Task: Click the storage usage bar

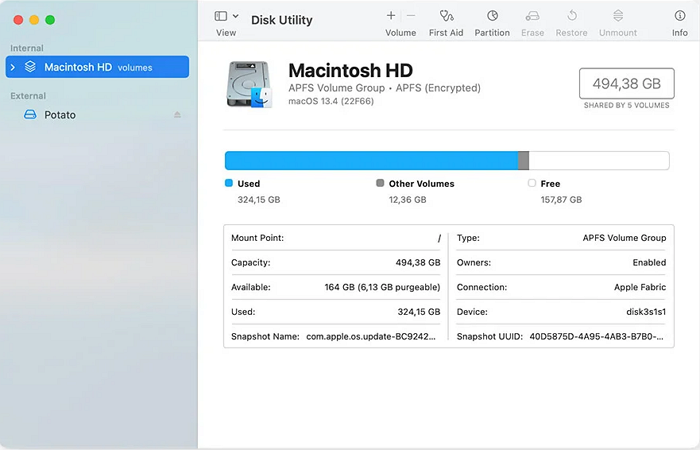Action: 447,161
